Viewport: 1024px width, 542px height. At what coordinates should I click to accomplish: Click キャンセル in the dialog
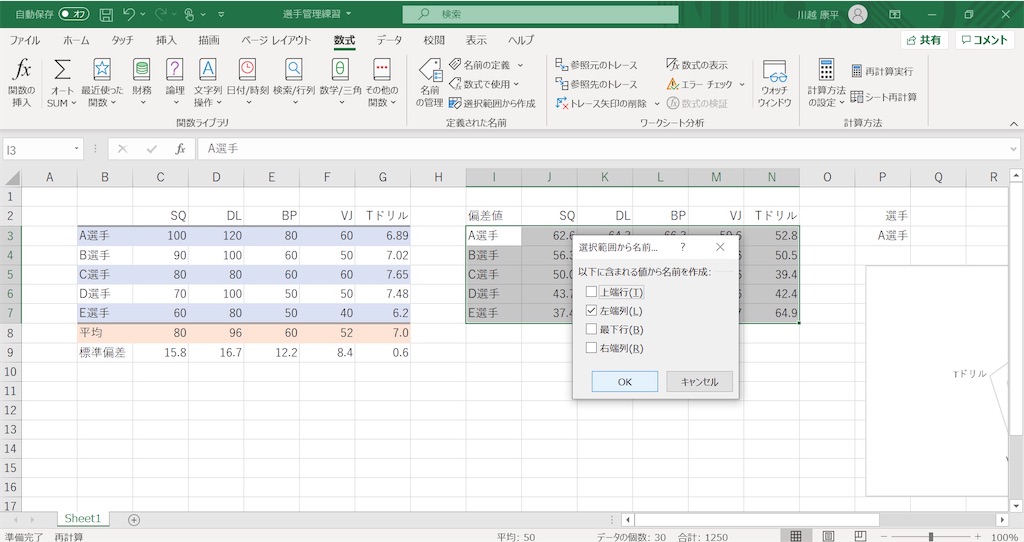699,381
